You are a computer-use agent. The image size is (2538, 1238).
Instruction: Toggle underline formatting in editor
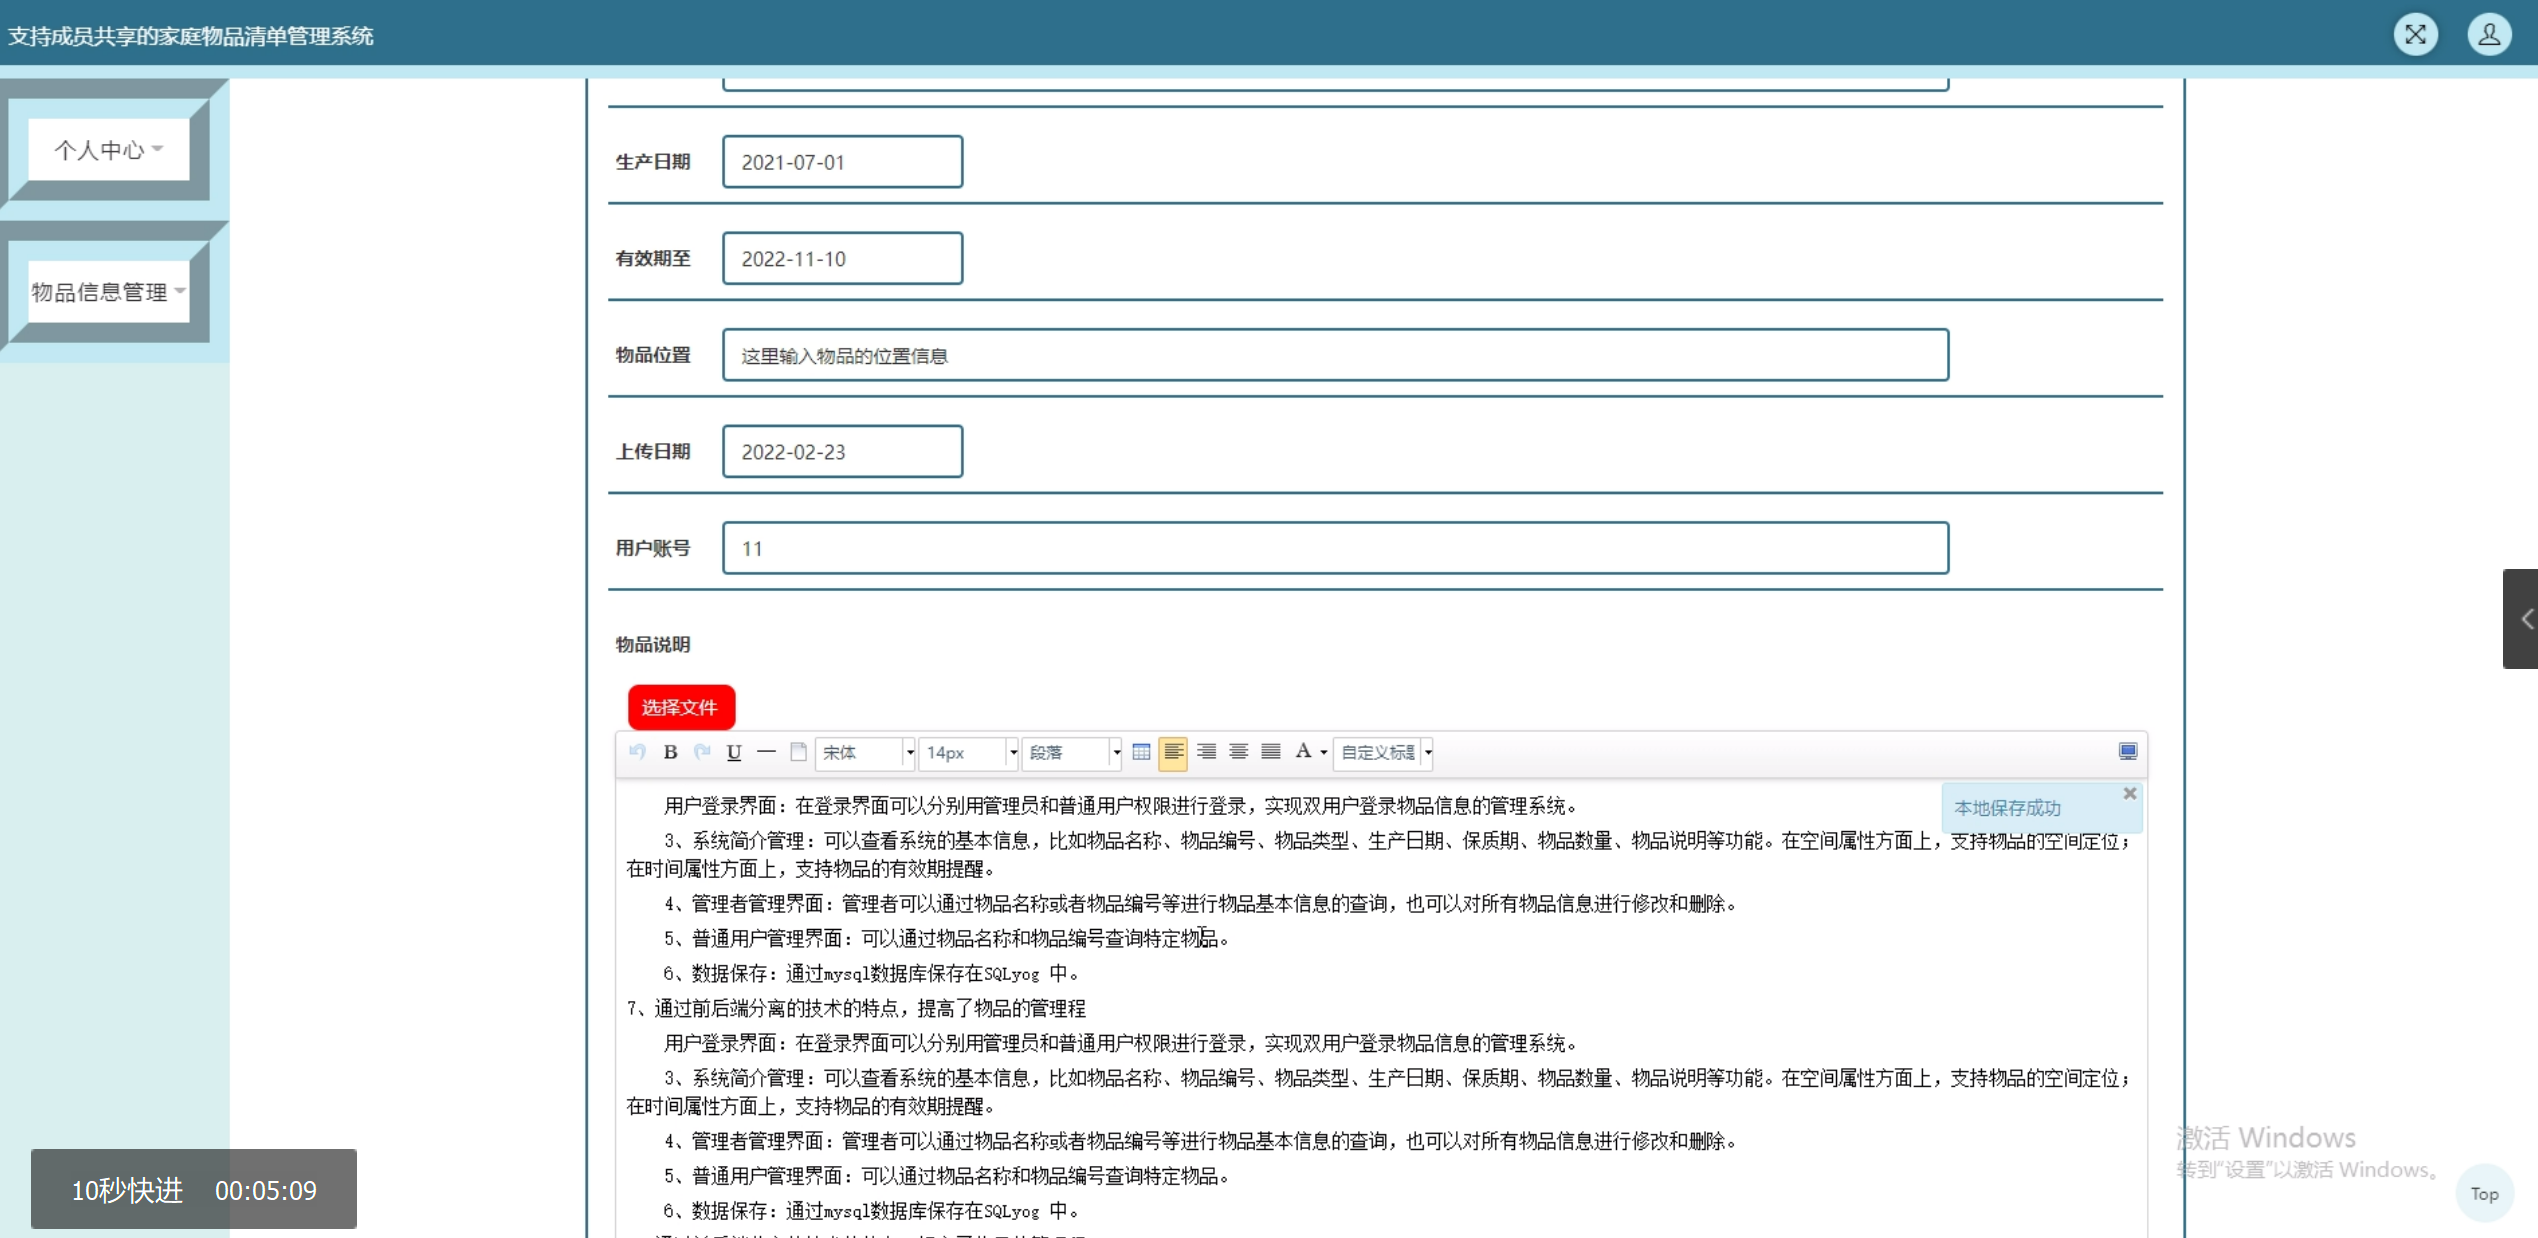[734, 752]
